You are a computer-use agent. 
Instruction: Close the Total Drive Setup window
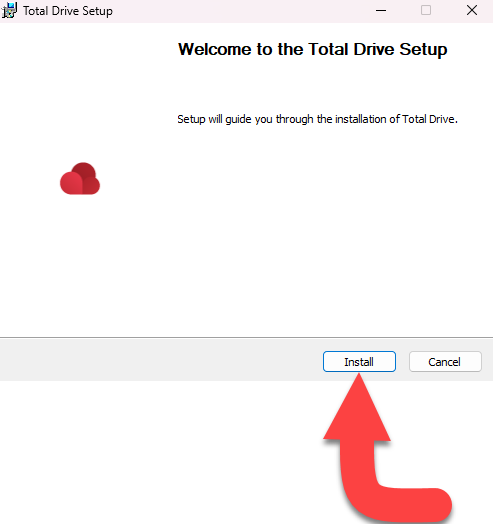pyautogui.click(x=472, y=10)
